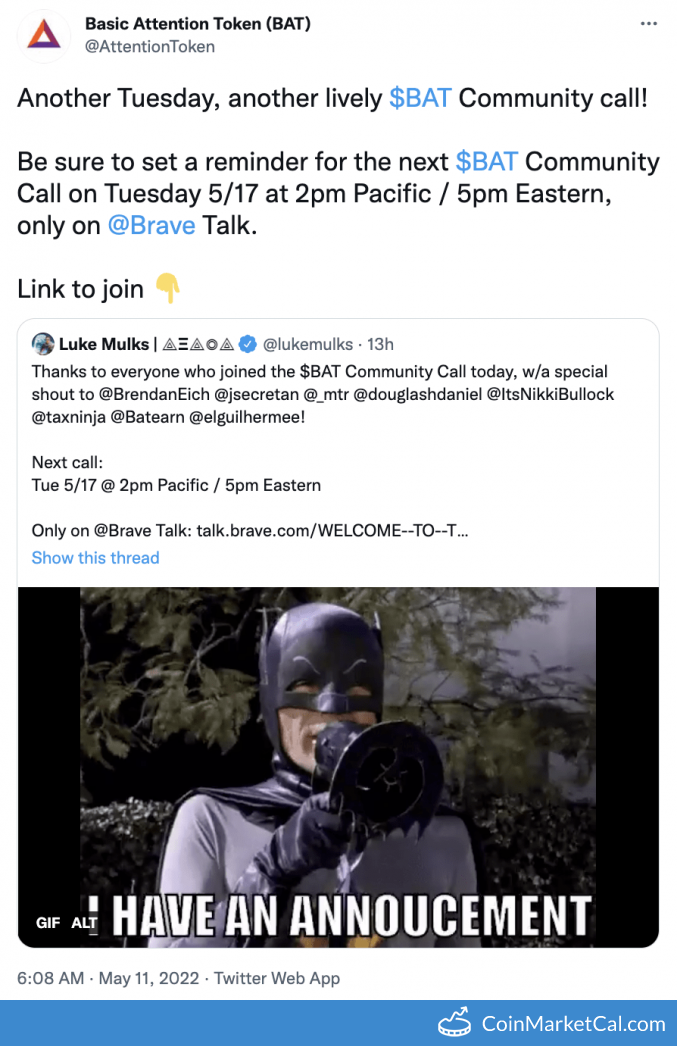Viewport: 677px width, 1046px height.
Task: Click the 13h timestamp on quoted tweet
Action: coord(381,344)
